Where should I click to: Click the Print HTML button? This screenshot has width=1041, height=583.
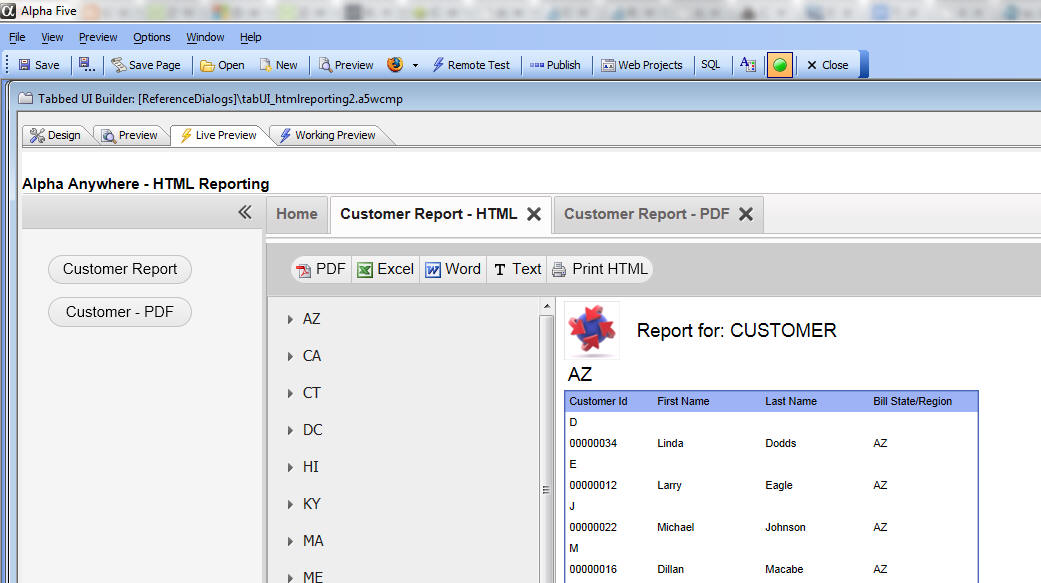(600, 269)
